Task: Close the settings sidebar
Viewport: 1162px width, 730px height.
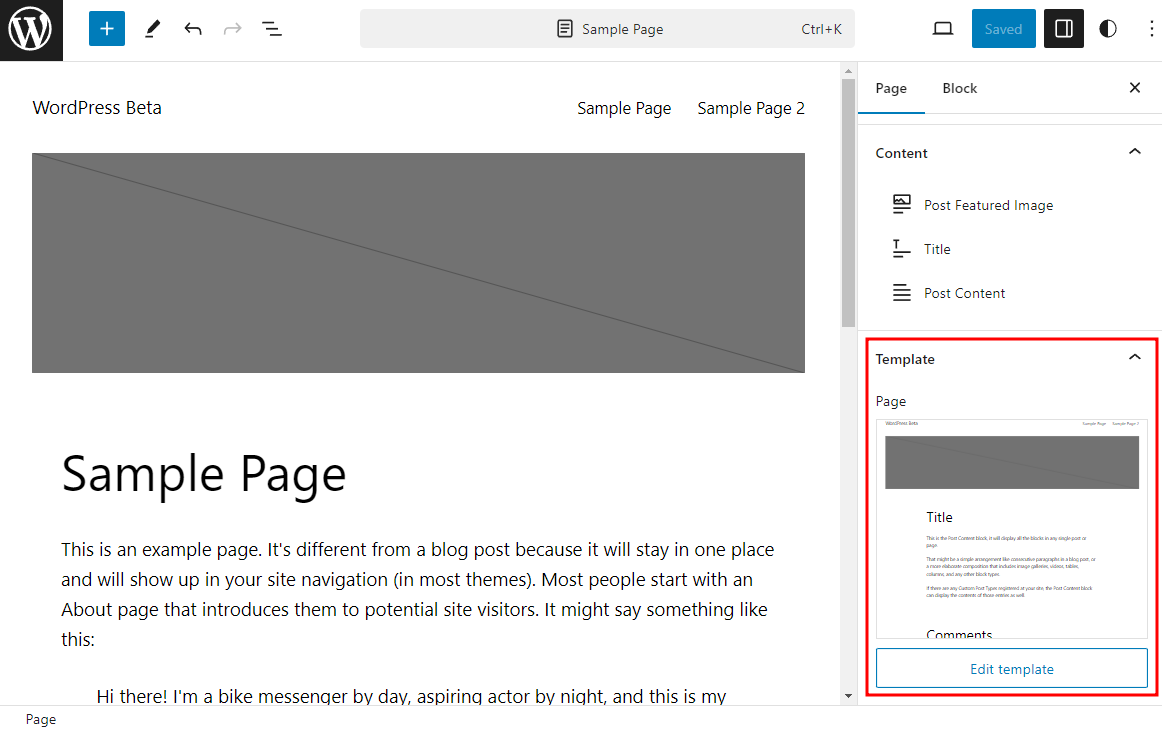Action: (x=1134, y=88)
